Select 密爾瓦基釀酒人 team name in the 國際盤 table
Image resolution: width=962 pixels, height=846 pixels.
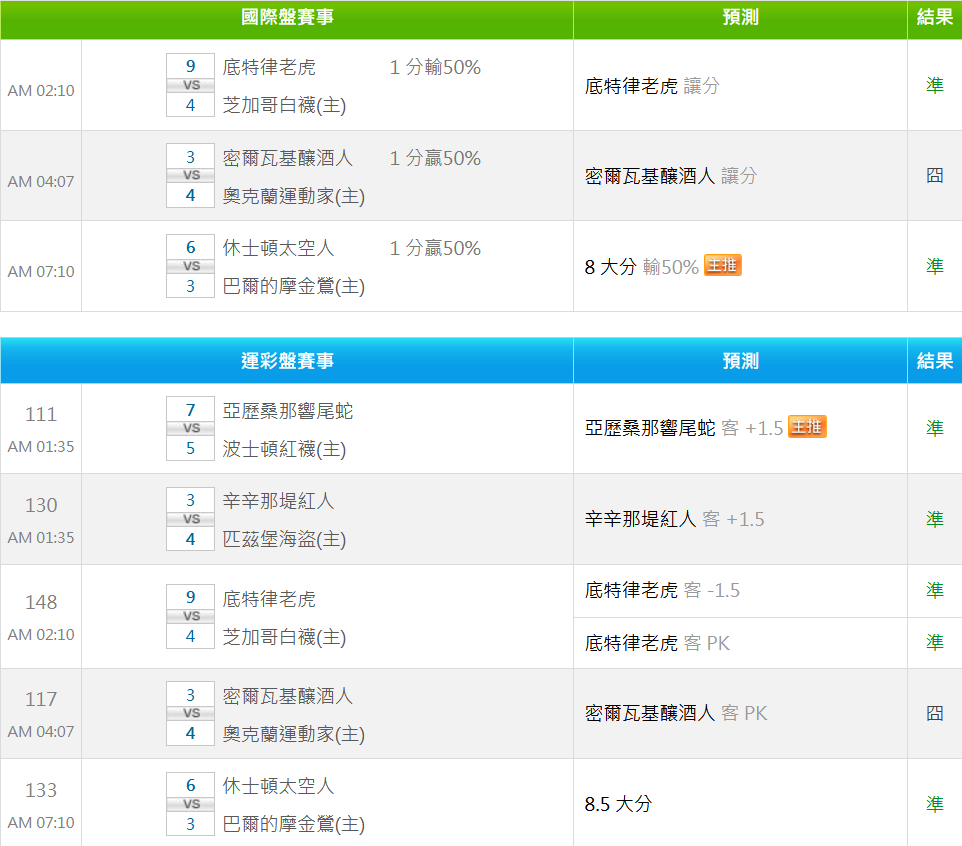[288, 158]
